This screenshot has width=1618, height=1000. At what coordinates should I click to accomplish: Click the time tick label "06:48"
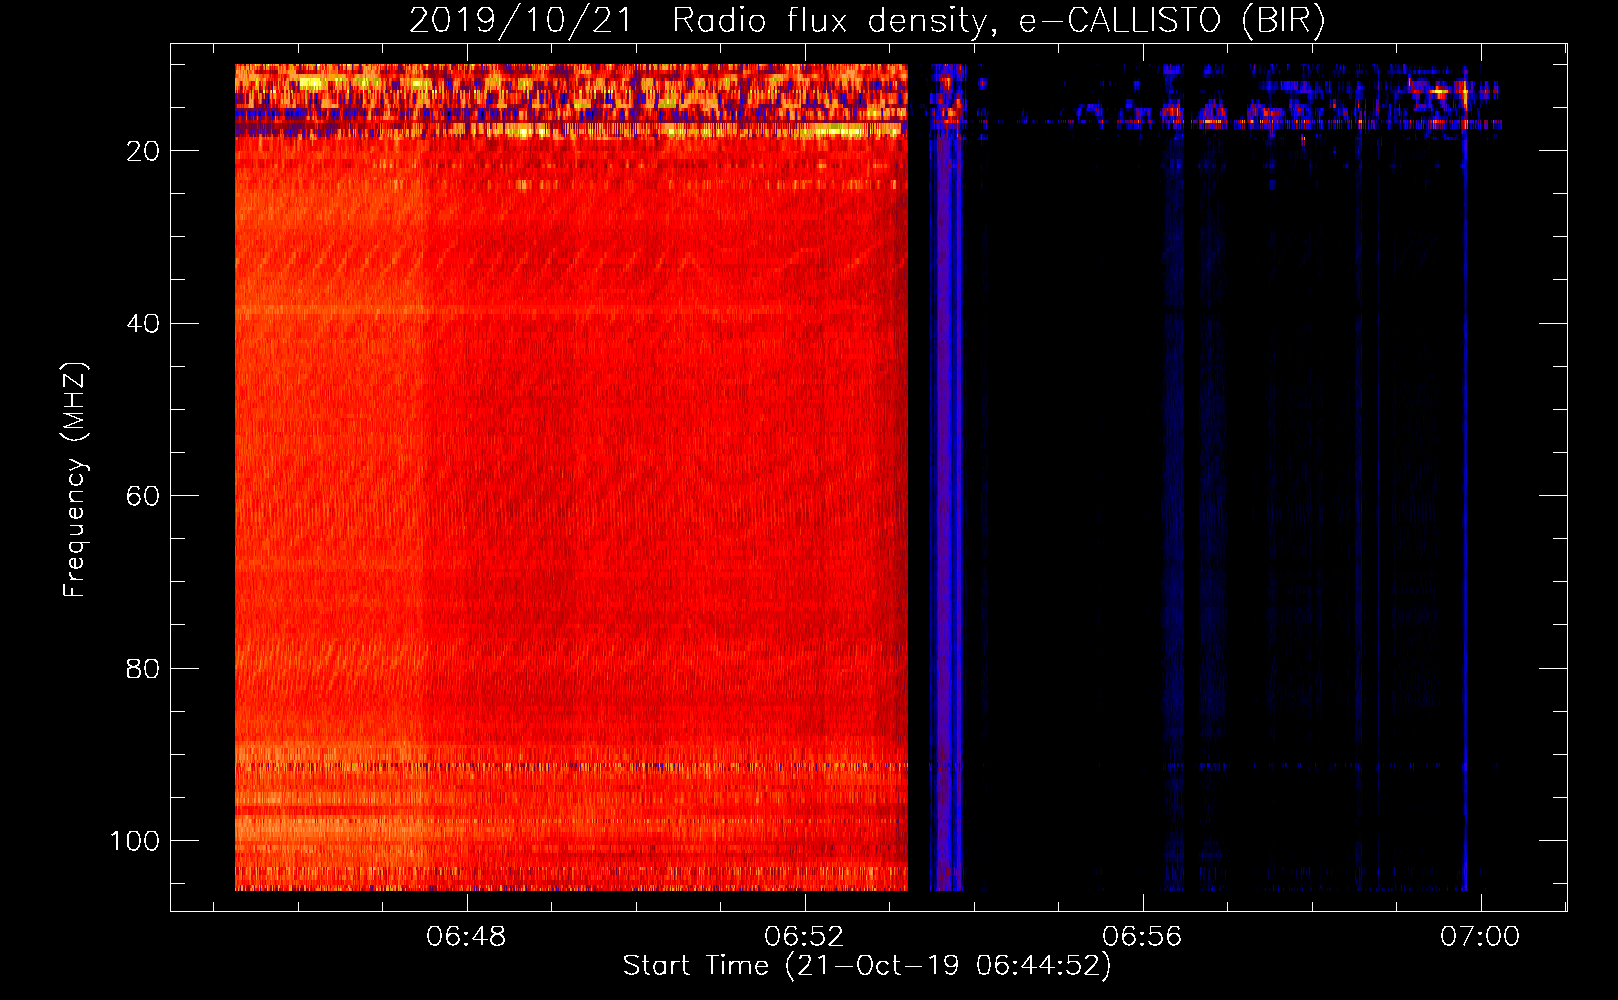coord(466,937)
